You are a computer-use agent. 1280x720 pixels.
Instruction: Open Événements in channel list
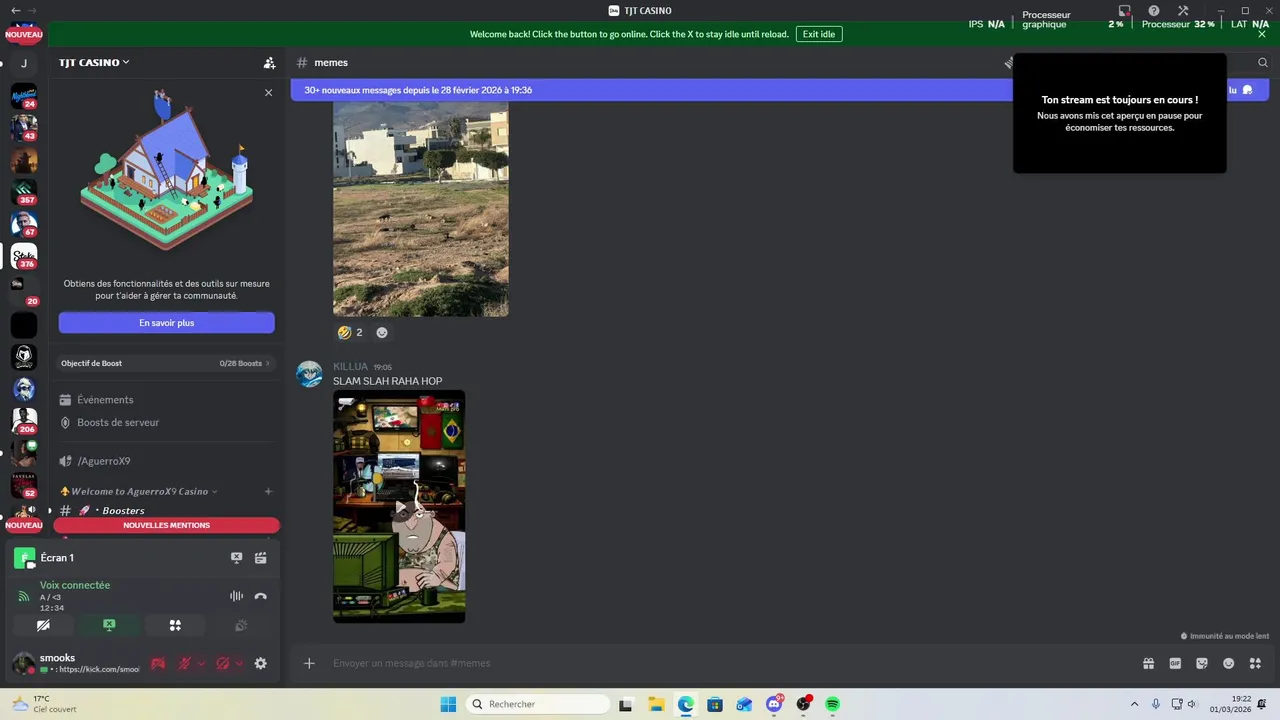pos(105,400)
